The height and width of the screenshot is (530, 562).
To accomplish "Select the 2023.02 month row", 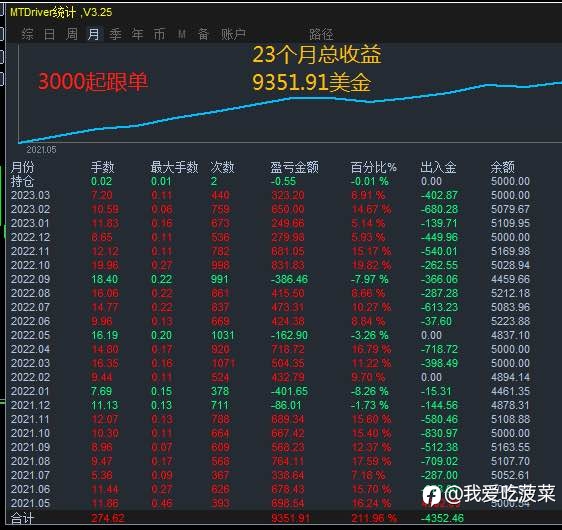I will tap(271, 209).
